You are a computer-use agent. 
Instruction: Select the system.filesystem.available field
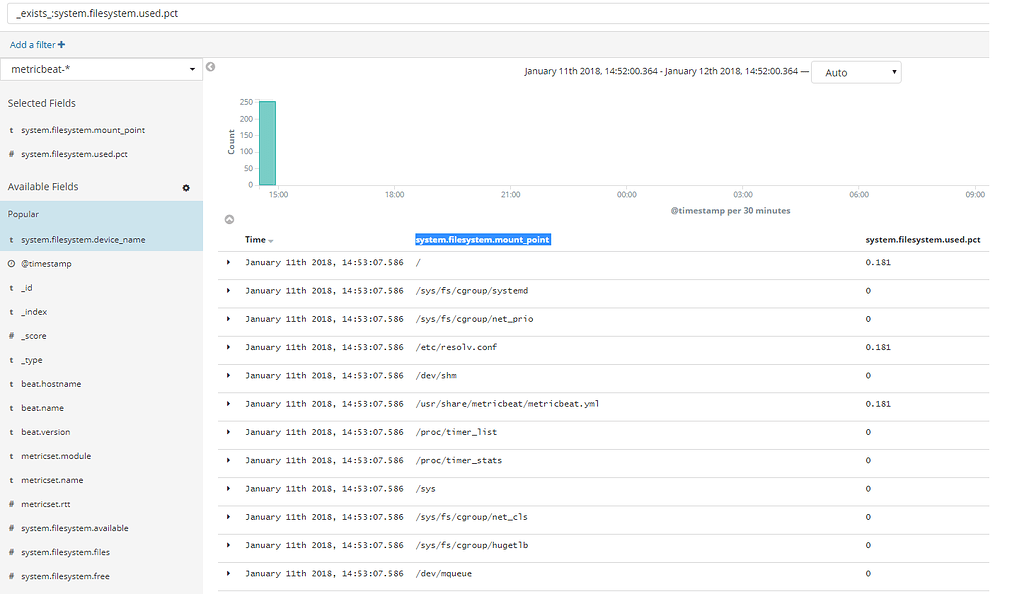click(x=74, y=528)
